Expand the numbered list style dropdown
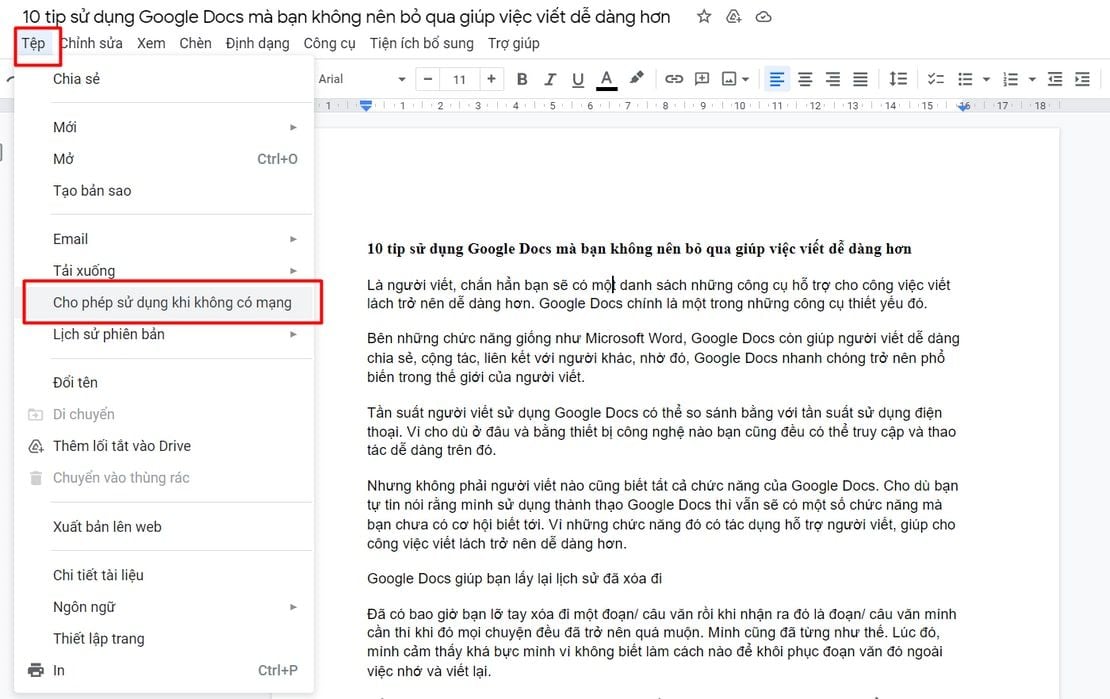 [x=1032, y=79]
